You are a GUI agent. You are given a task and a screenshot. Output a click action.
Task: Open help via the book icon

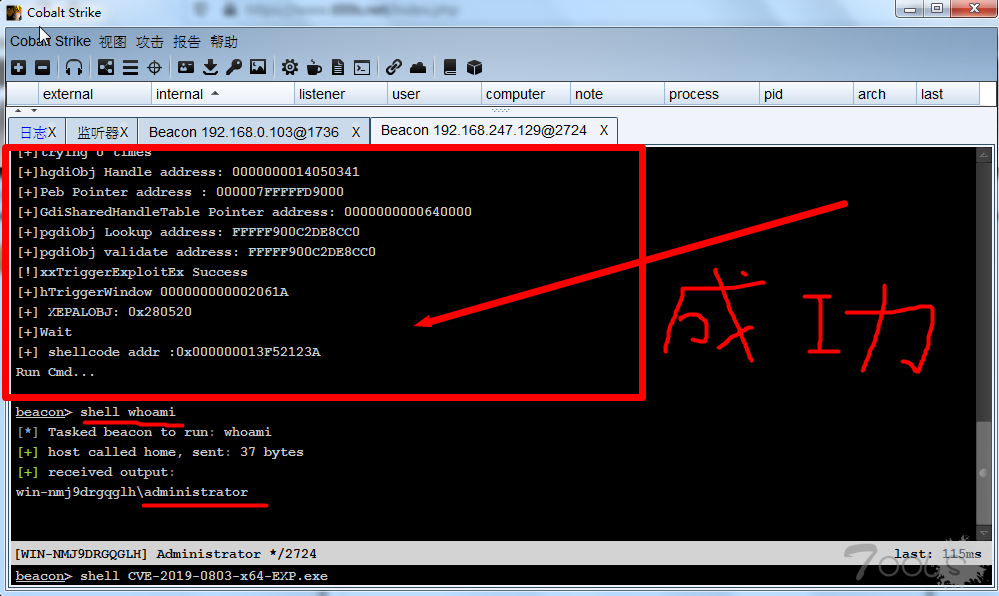point(450,68)
